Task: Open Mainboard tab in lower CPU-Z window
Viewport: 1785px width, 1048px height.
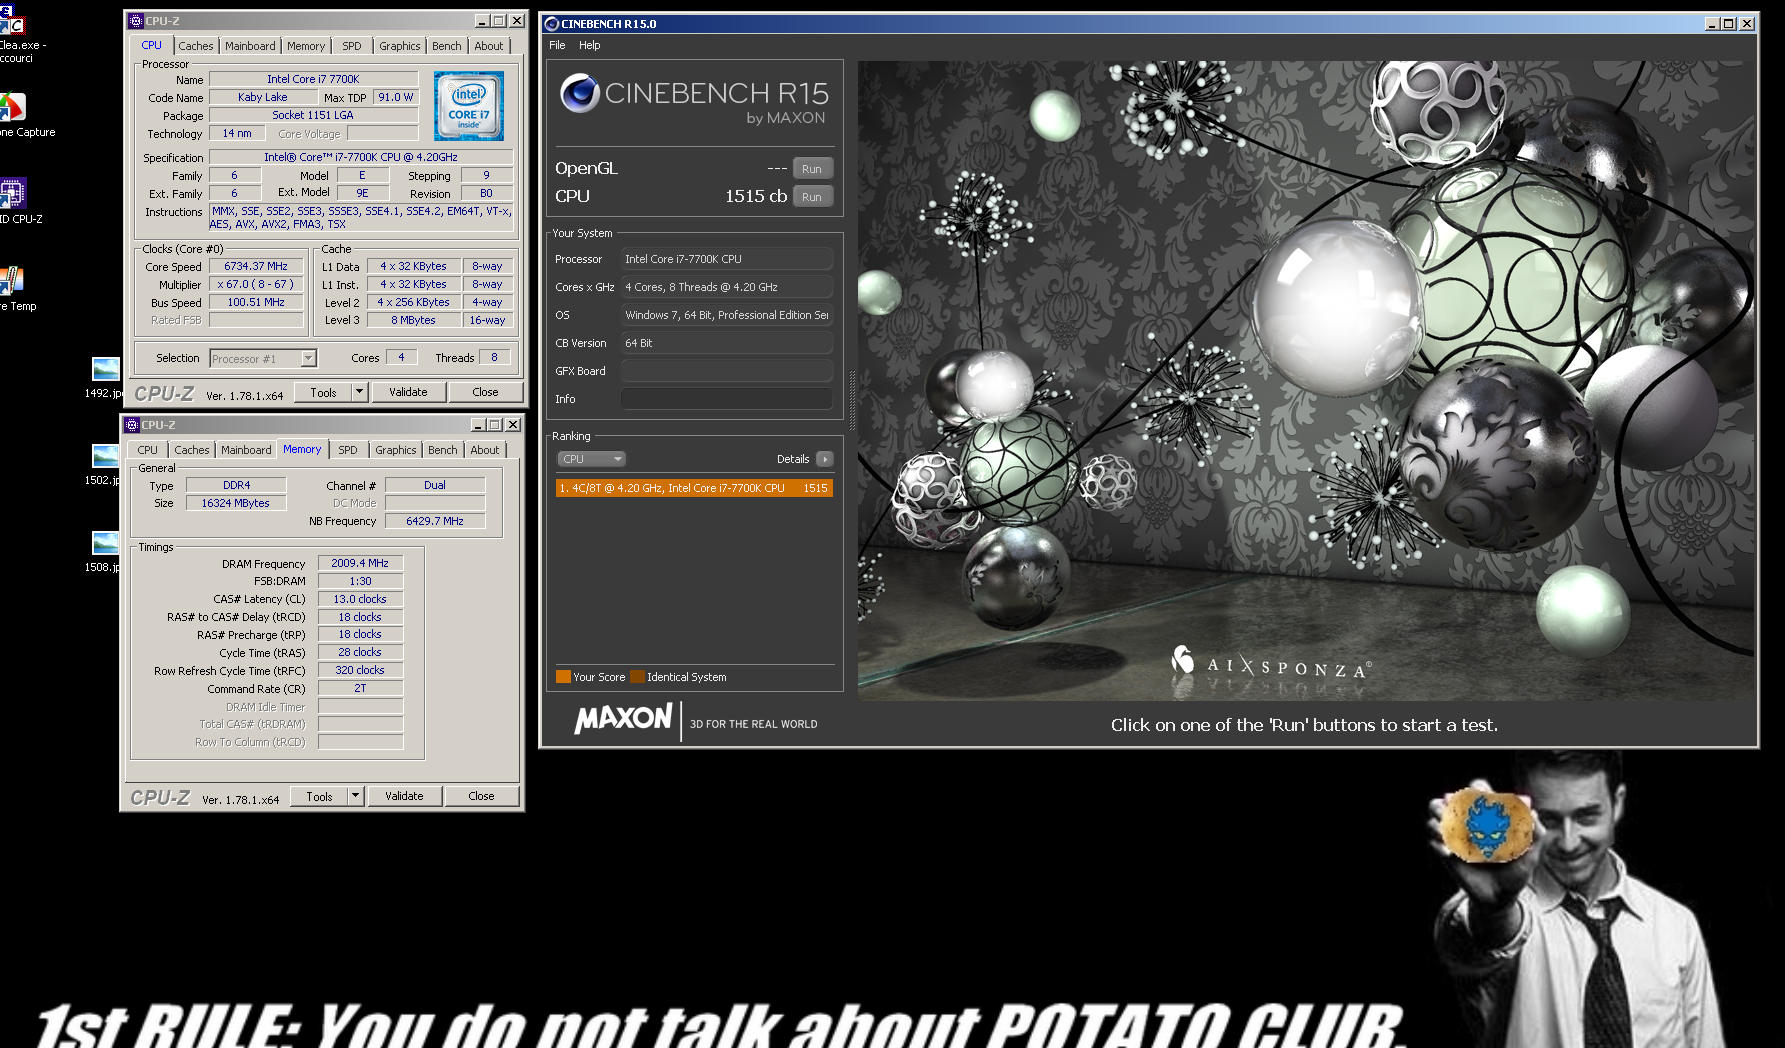Action: pos(246,450)
